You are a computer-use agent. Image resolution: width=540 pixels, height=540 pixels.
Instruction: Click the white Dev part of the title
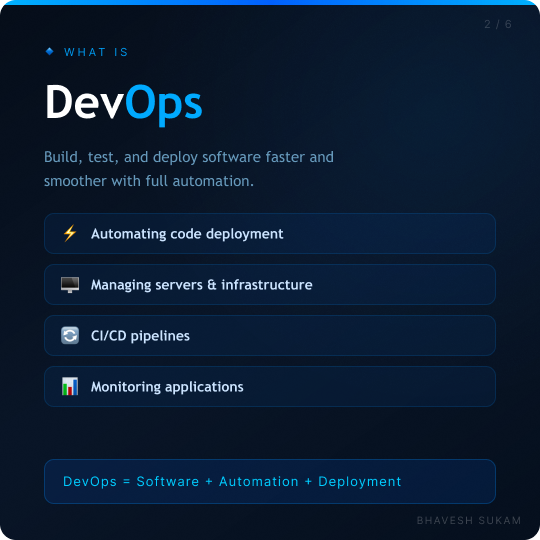click(85, 102)
